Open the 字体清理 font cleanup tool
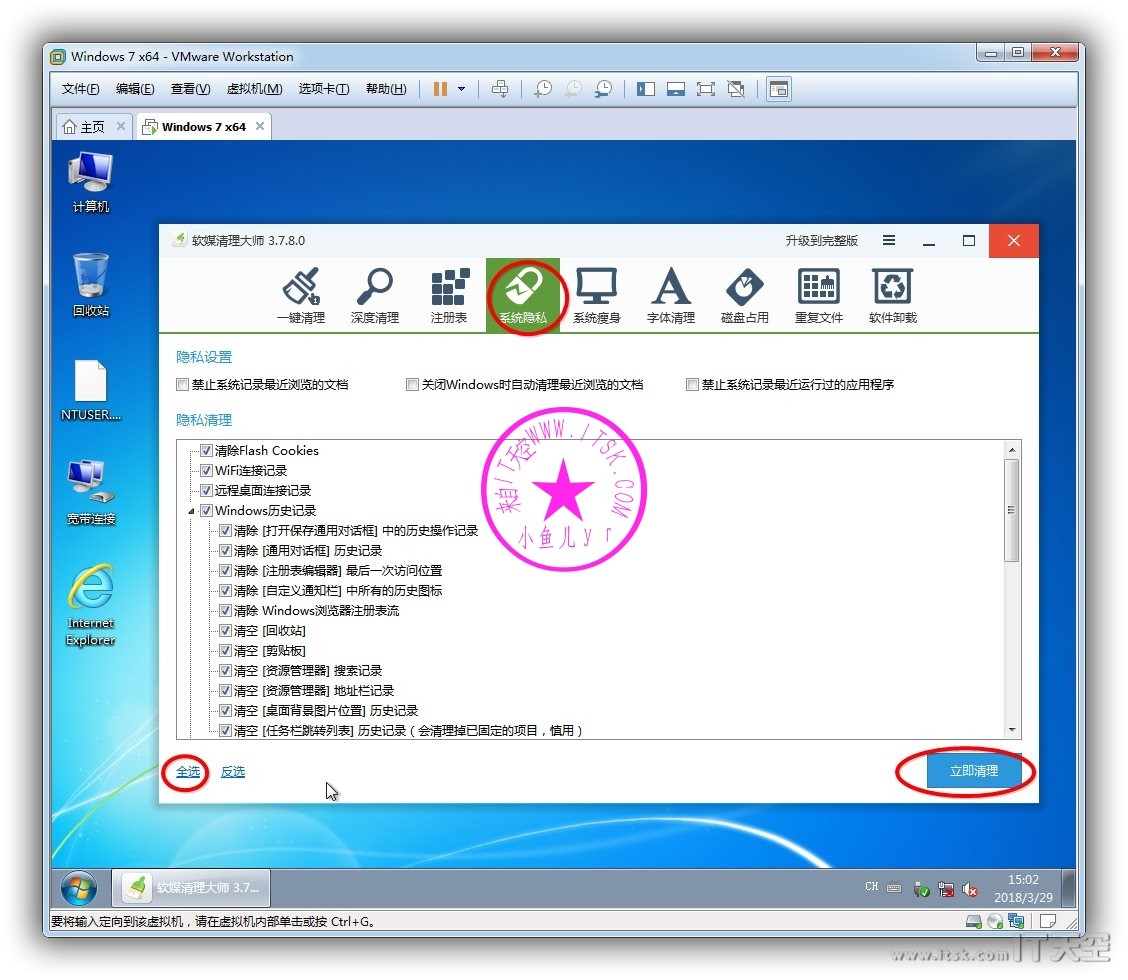1128x980 pixels. (671, 296)
